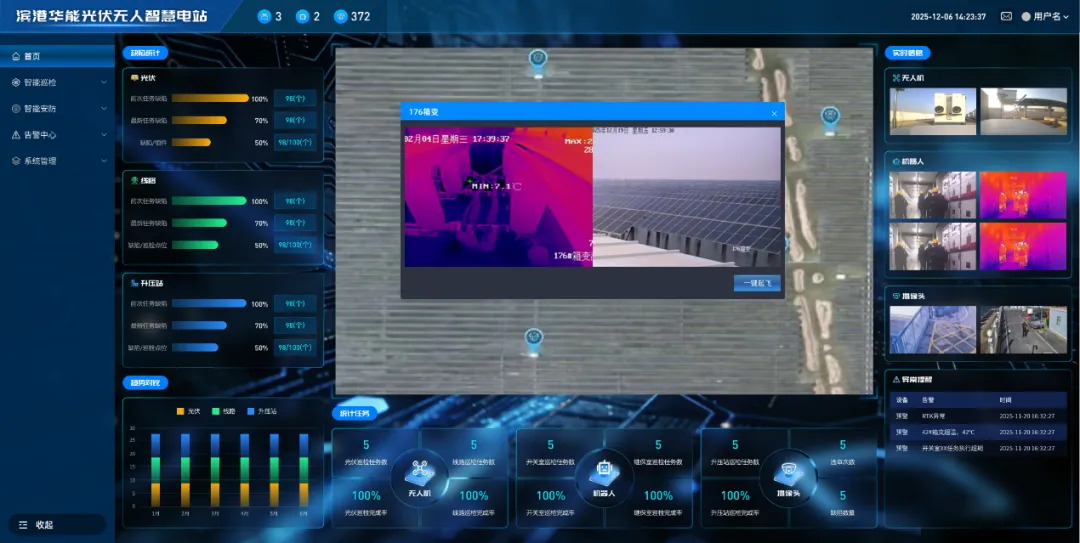
Task: Click the 98/100(个) box in 线路 50% row
Action: 295,245
